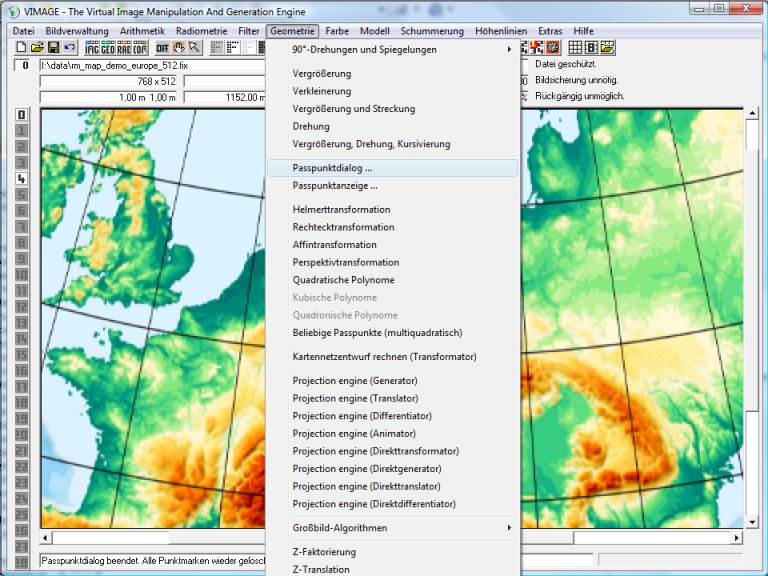Toggle the OFF switch in toolbar
768x576 pixels.
[x=162, y=47]
